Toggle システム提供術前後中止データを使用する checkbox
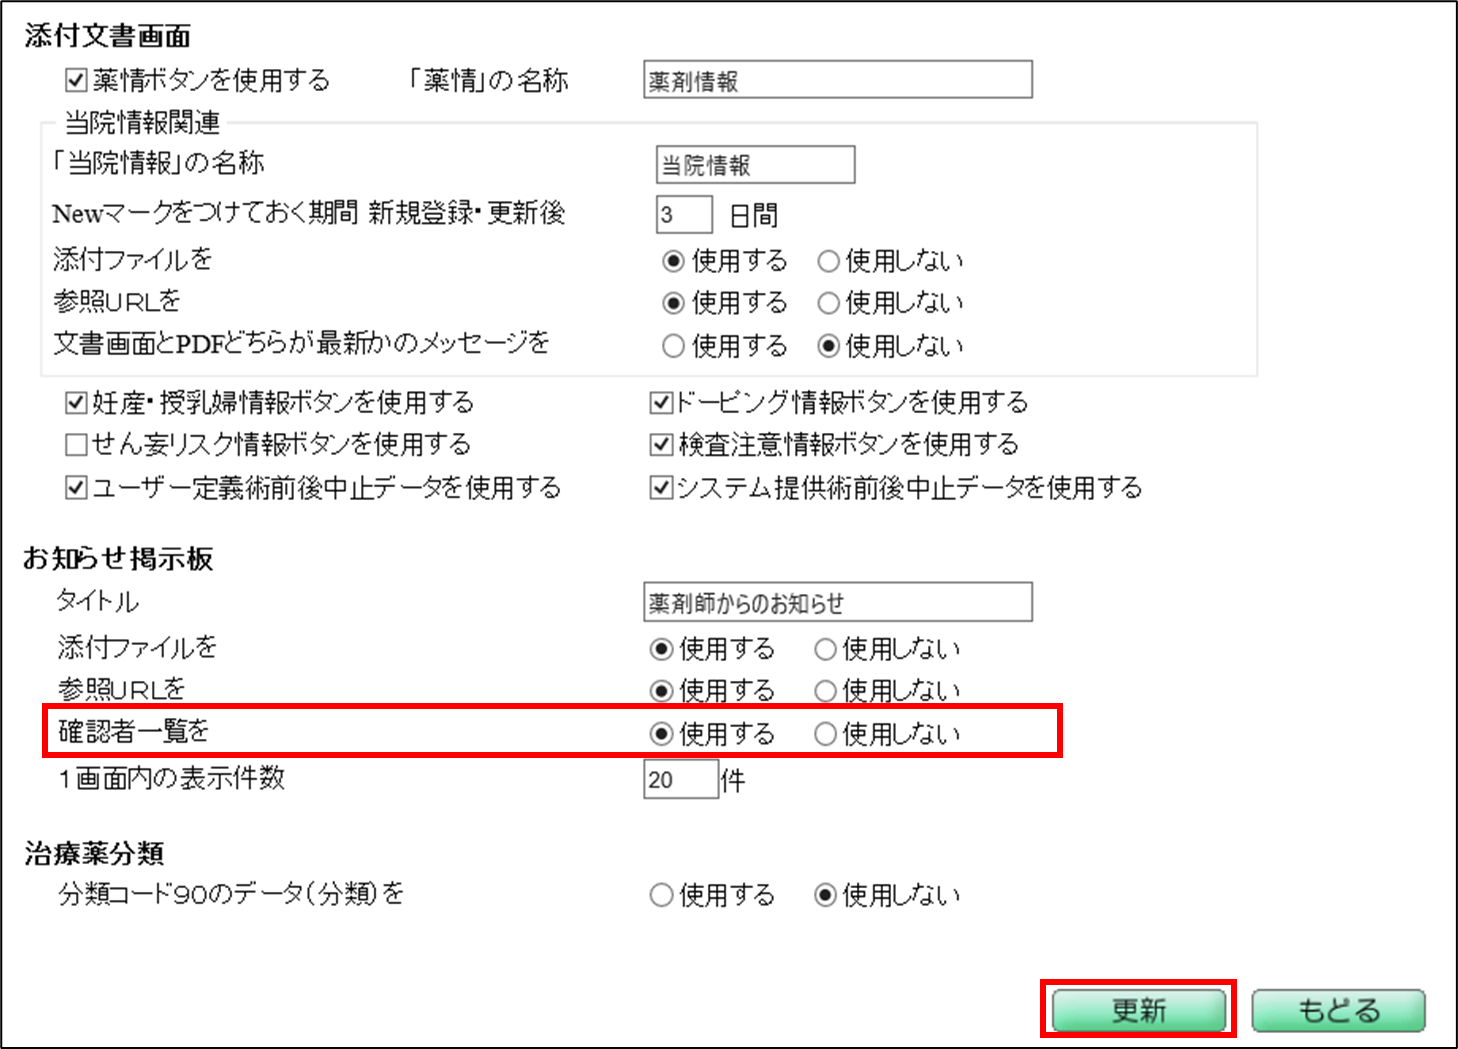The image size is (1458, 1049). (x=661, y=488)
